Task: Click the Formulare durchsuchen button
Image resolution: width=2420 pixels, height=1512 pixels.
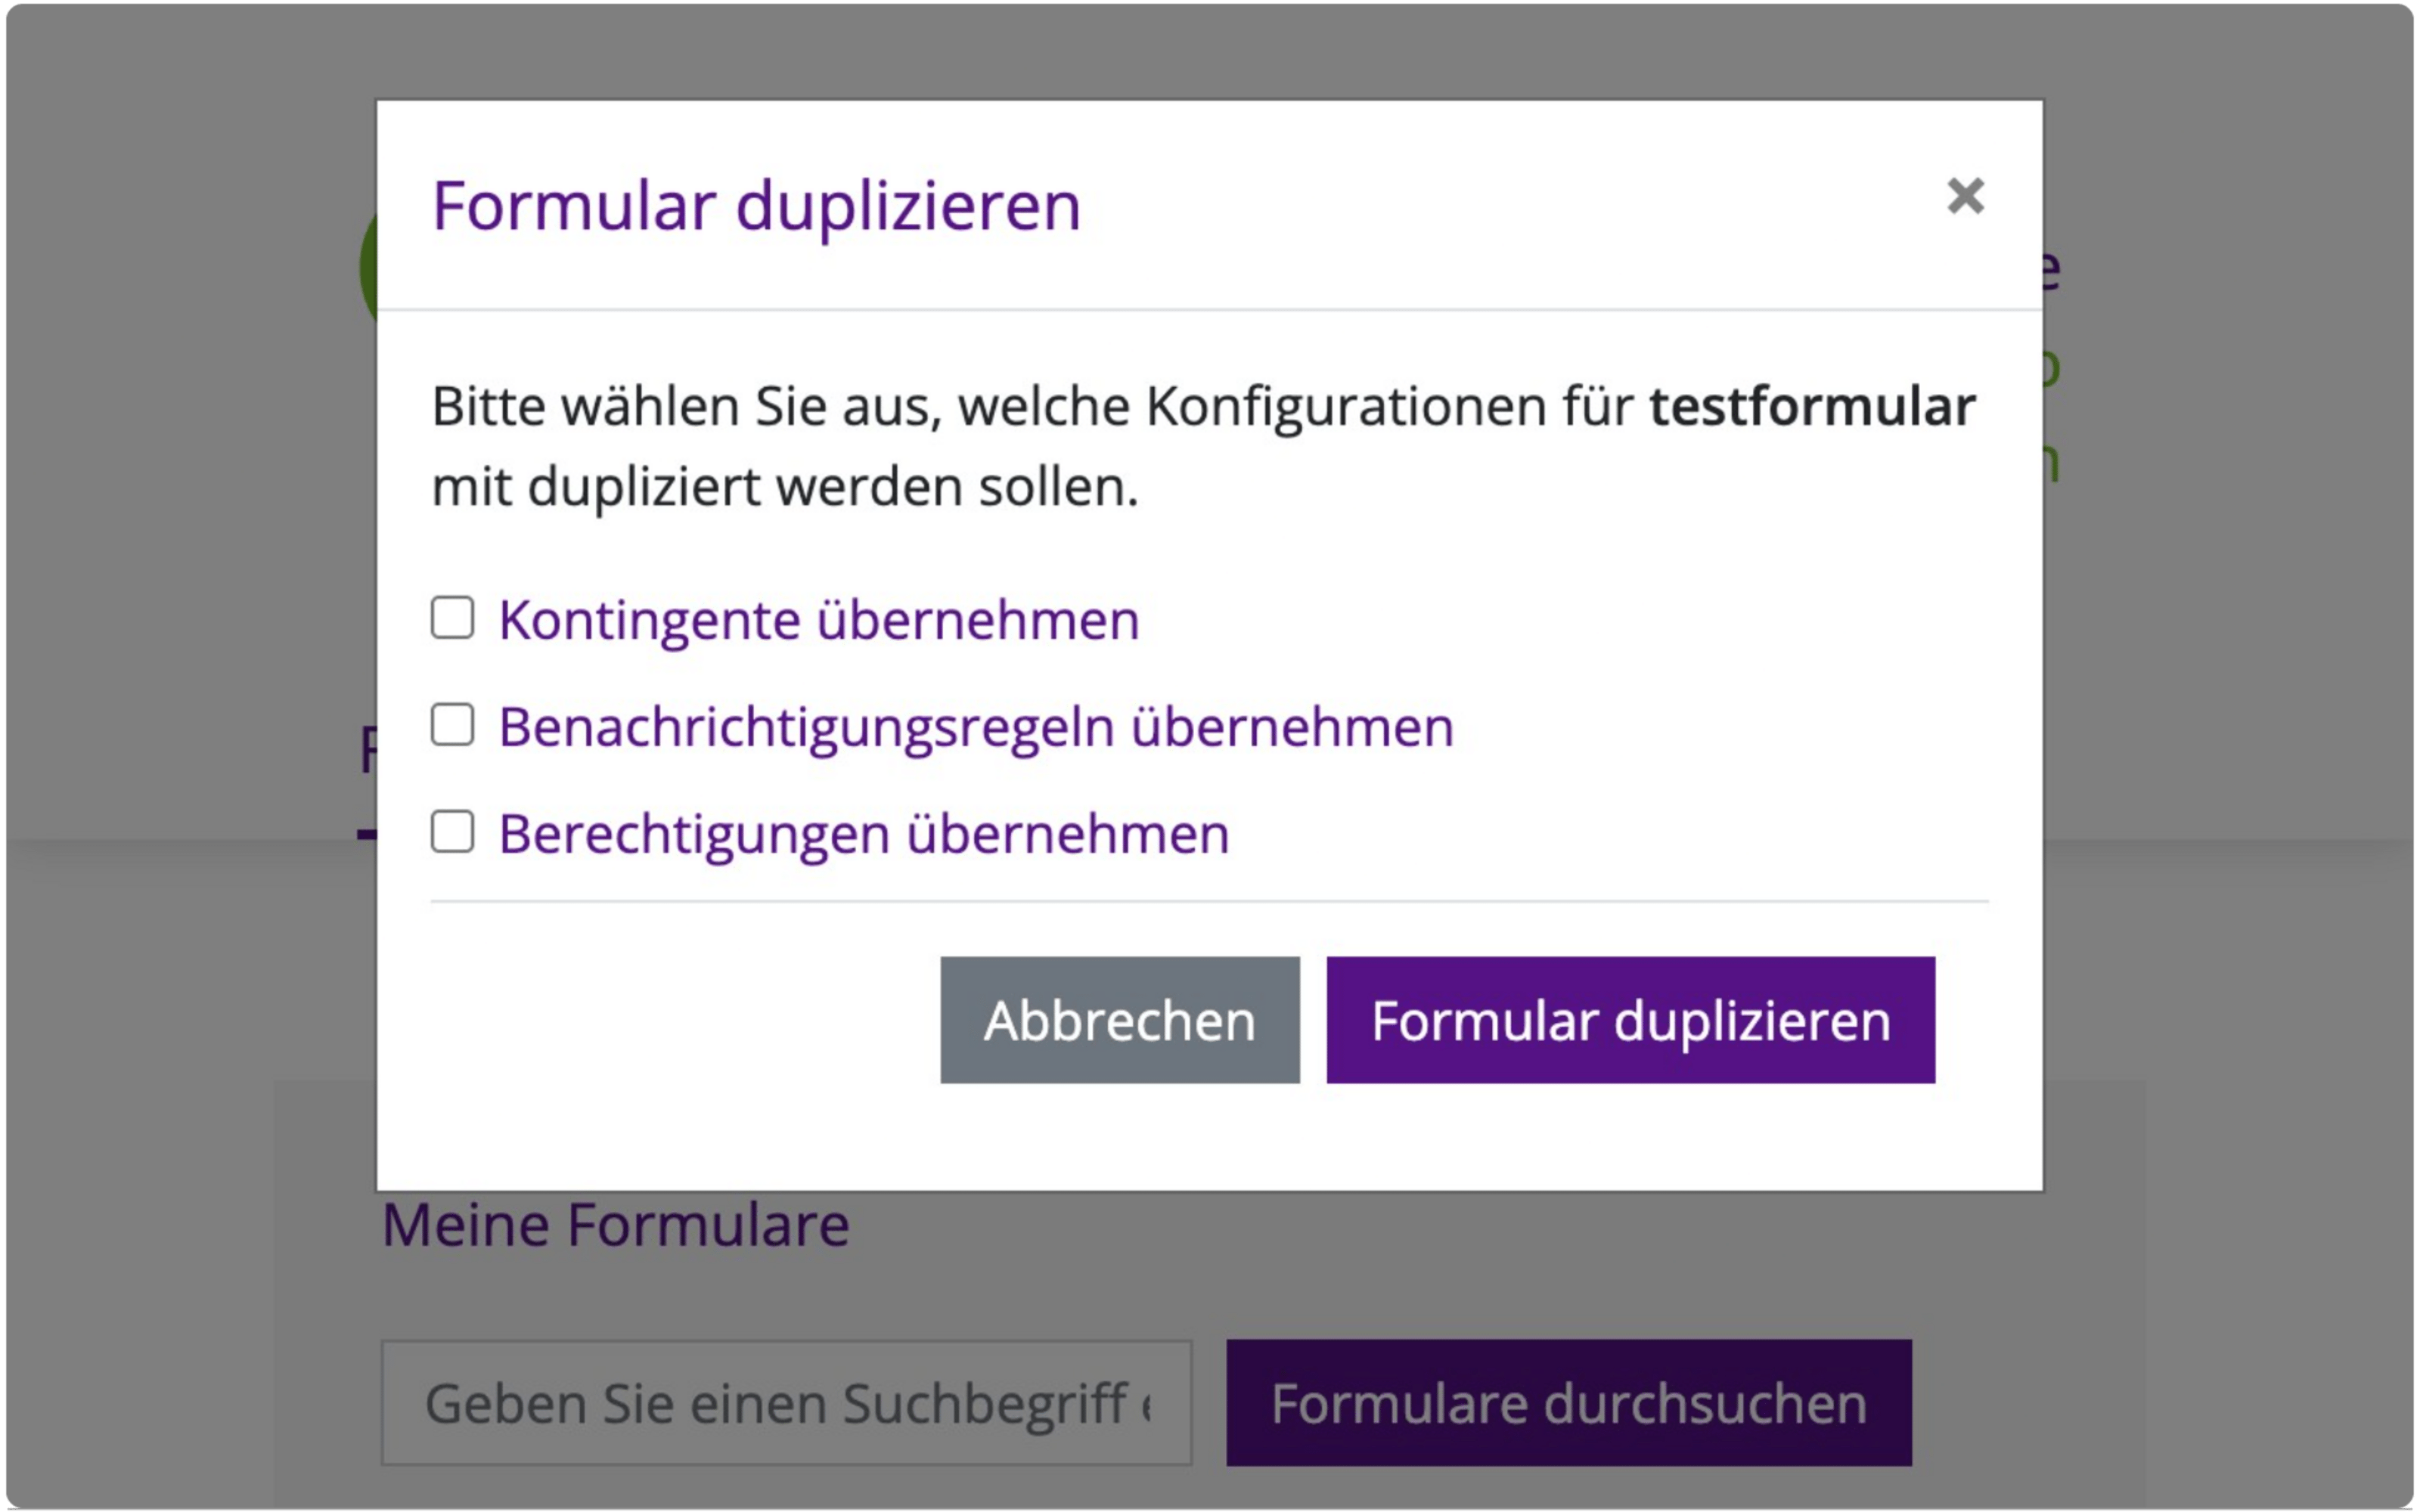Action: point(1569,1403)
